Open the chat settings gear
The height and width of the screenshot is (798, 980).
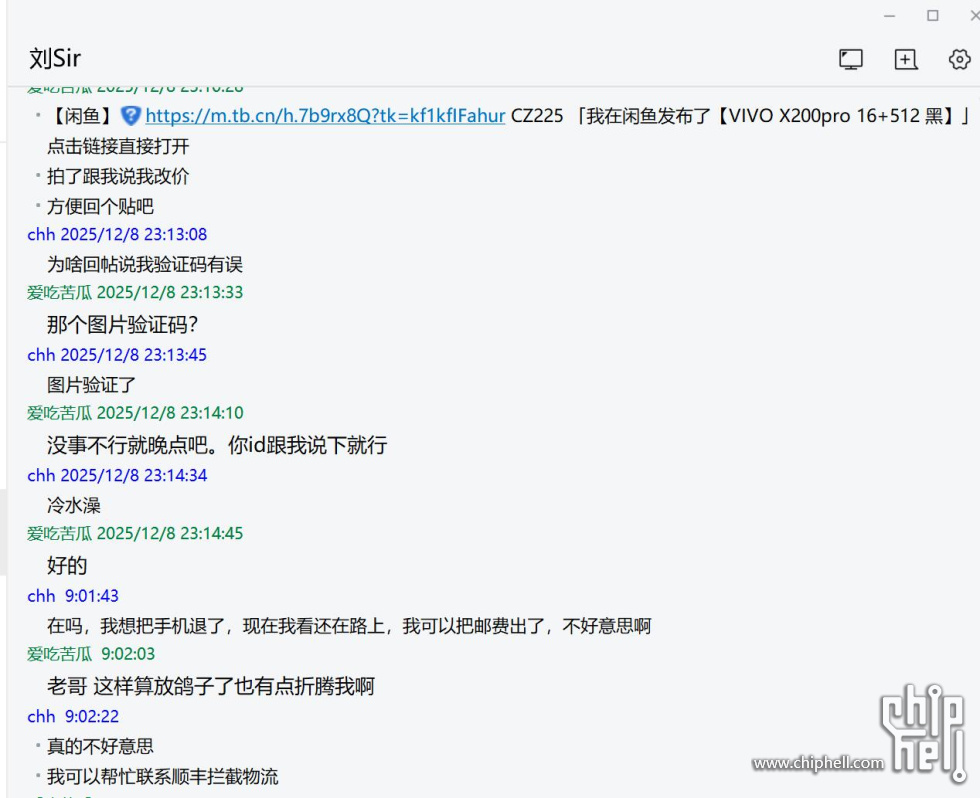[958, 59]
